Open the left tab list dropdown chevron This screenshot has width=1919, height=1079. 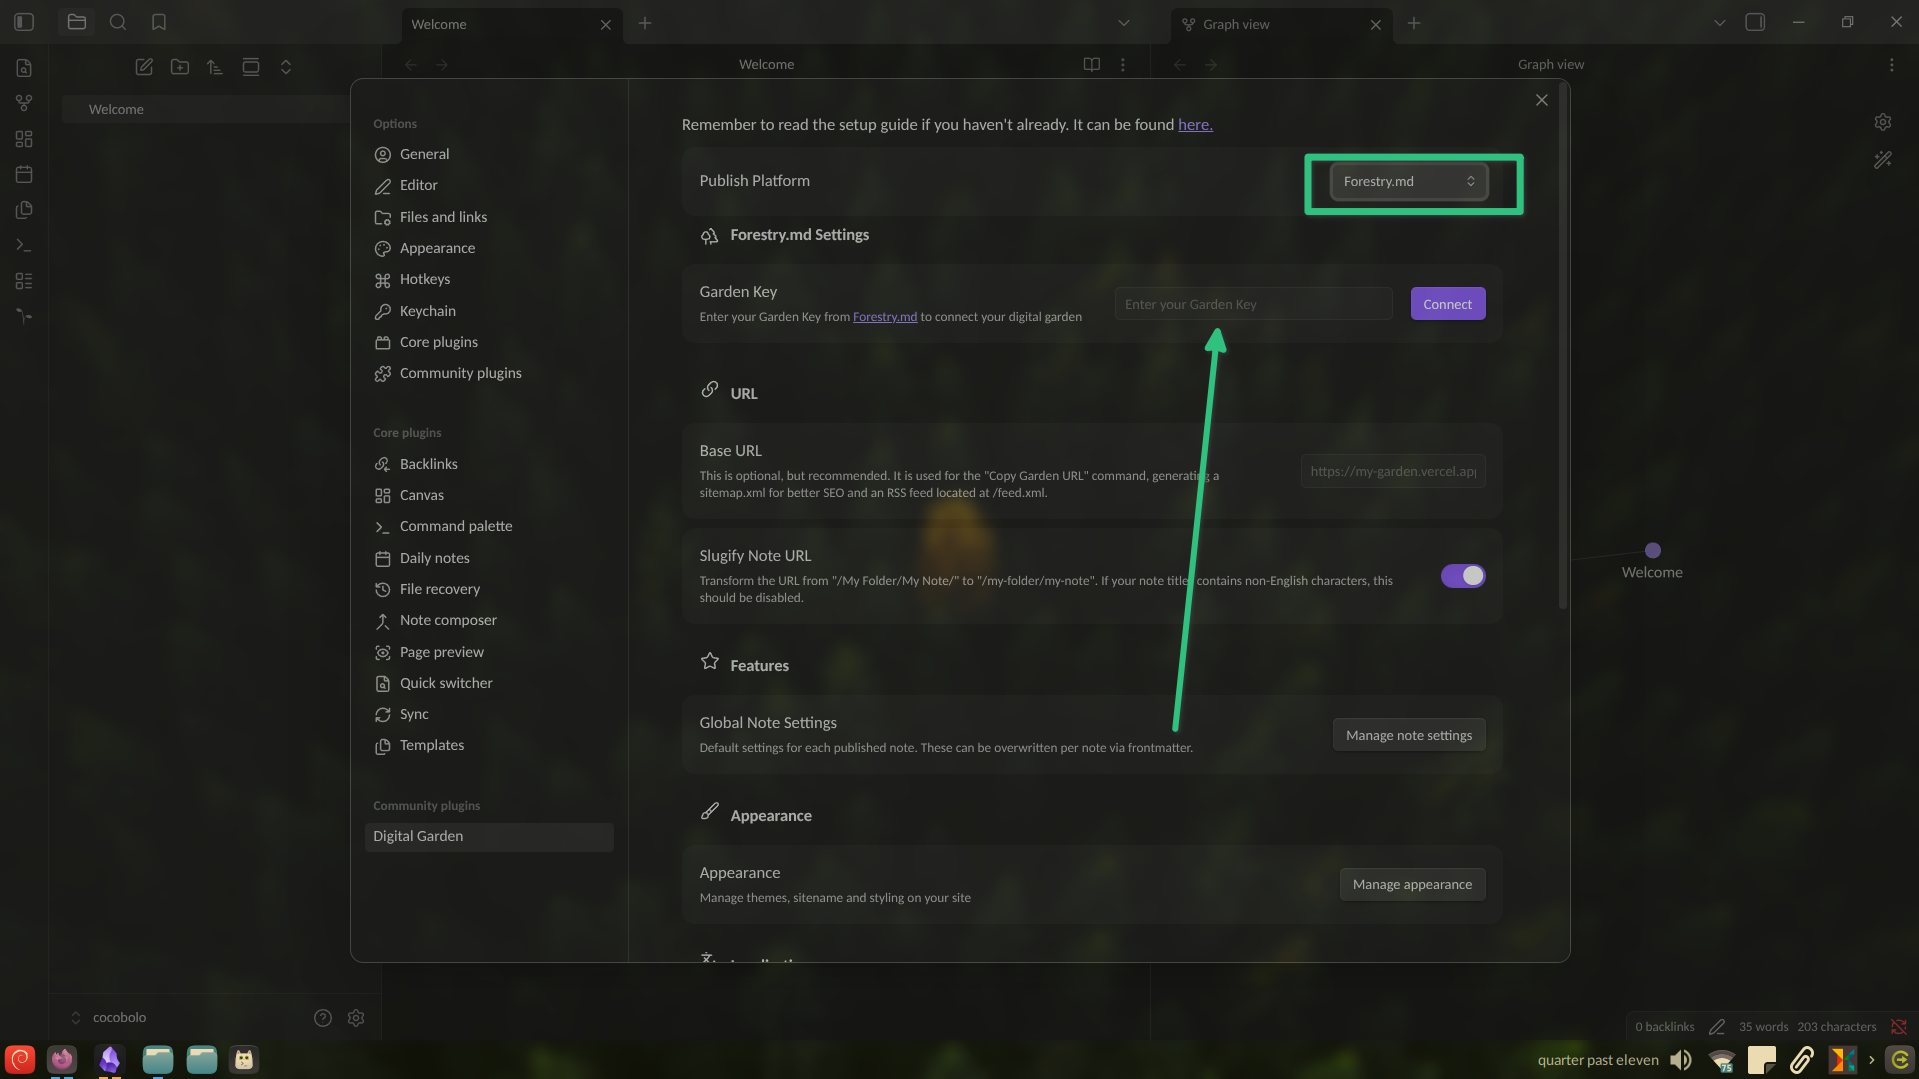pos(1124,23)
